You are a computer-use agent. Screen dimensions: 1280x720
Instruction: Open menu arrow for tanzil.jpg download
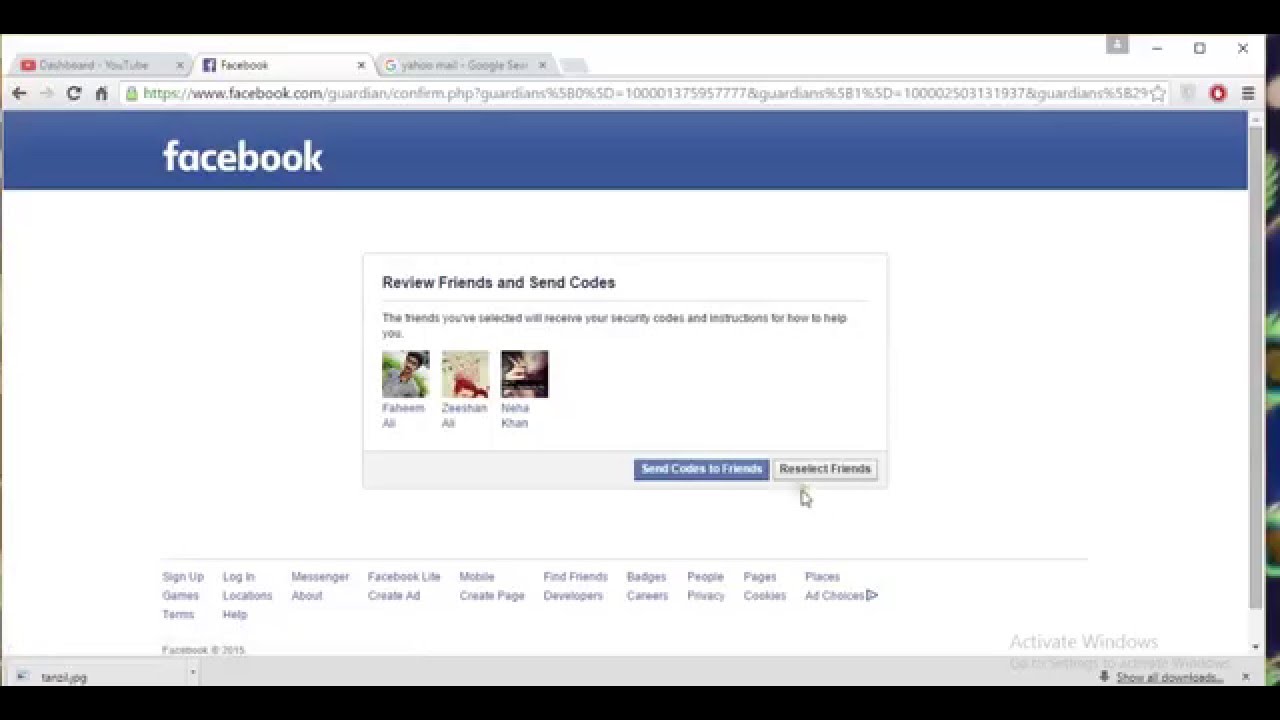[x=192, y=673]
